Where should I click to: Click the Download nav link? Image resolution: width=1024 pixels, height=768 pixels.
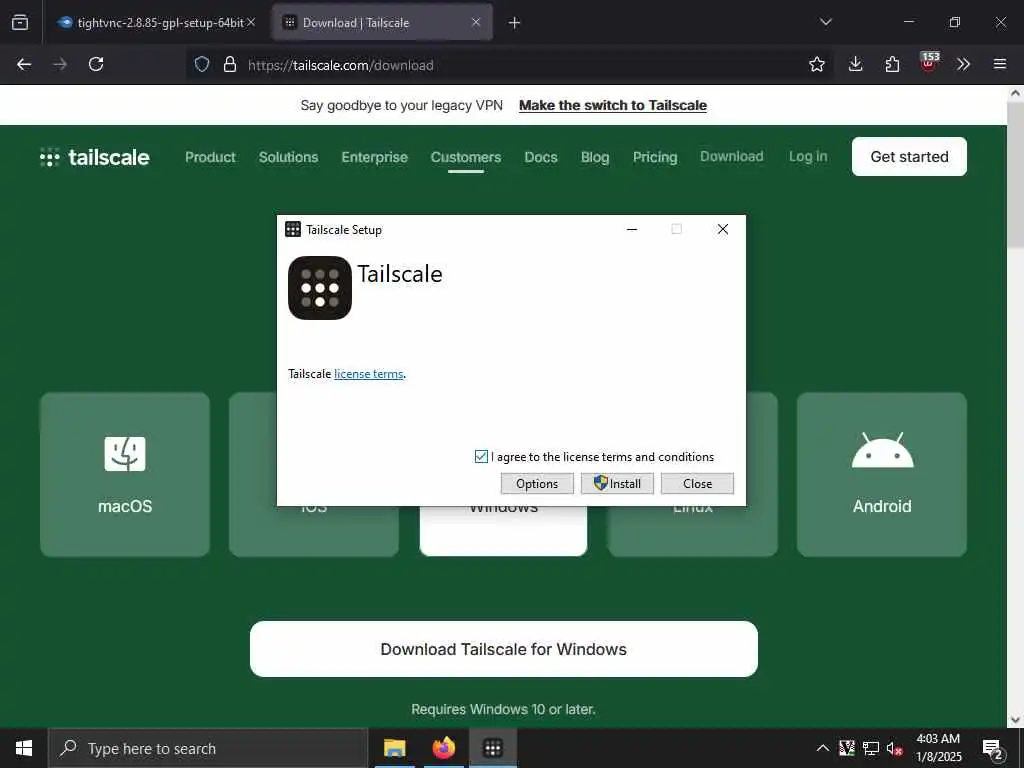731,156
